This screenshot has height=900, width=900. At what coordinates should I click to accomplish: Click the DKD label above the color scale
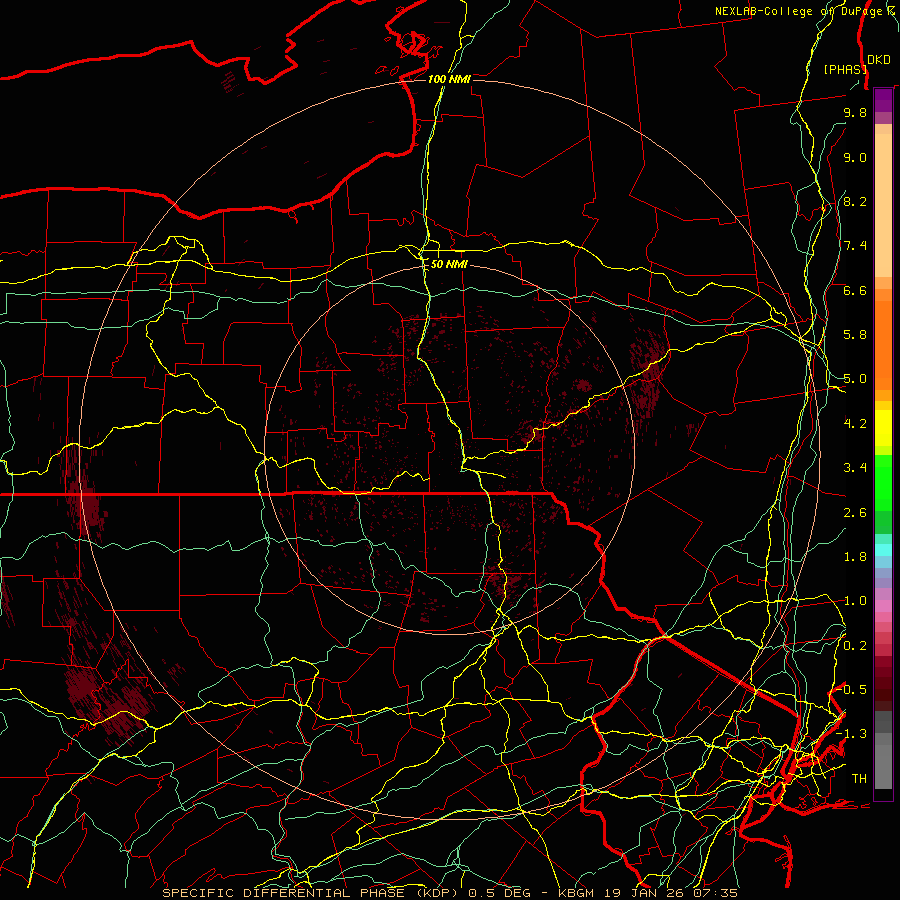click(879, 60)
